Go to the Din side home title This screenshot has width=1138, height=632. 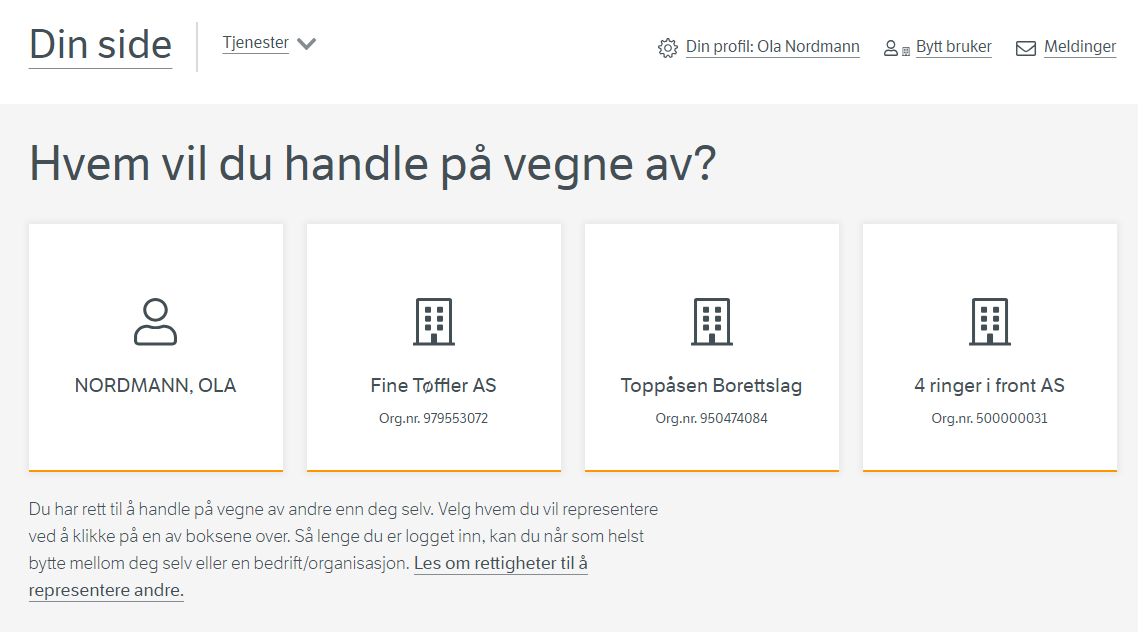[x=100, y=45]
